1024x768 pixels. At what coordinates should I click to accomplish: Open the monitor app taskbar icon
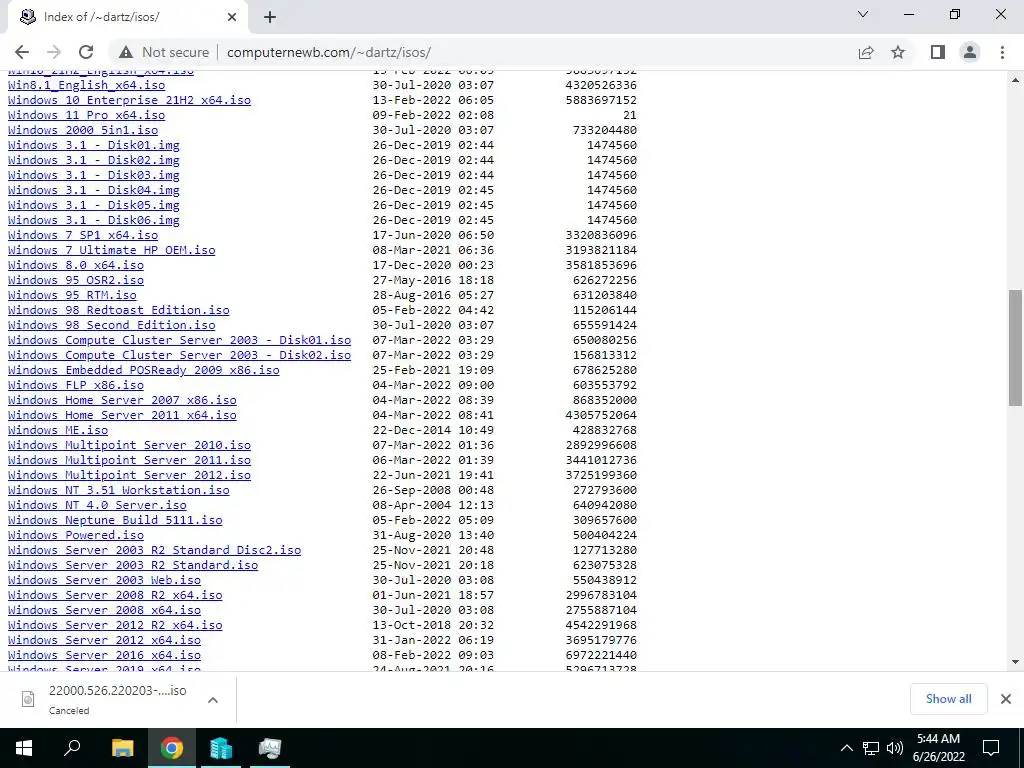(270, 748)
